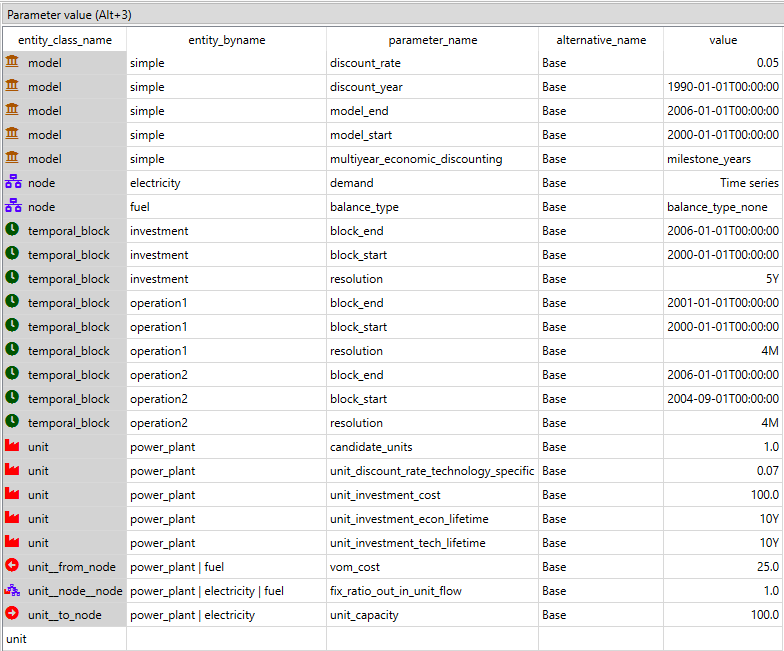
Task: Select the 'power_plant | fuel' entity cell
Action: pyautogui.click(x=226, y=567)
